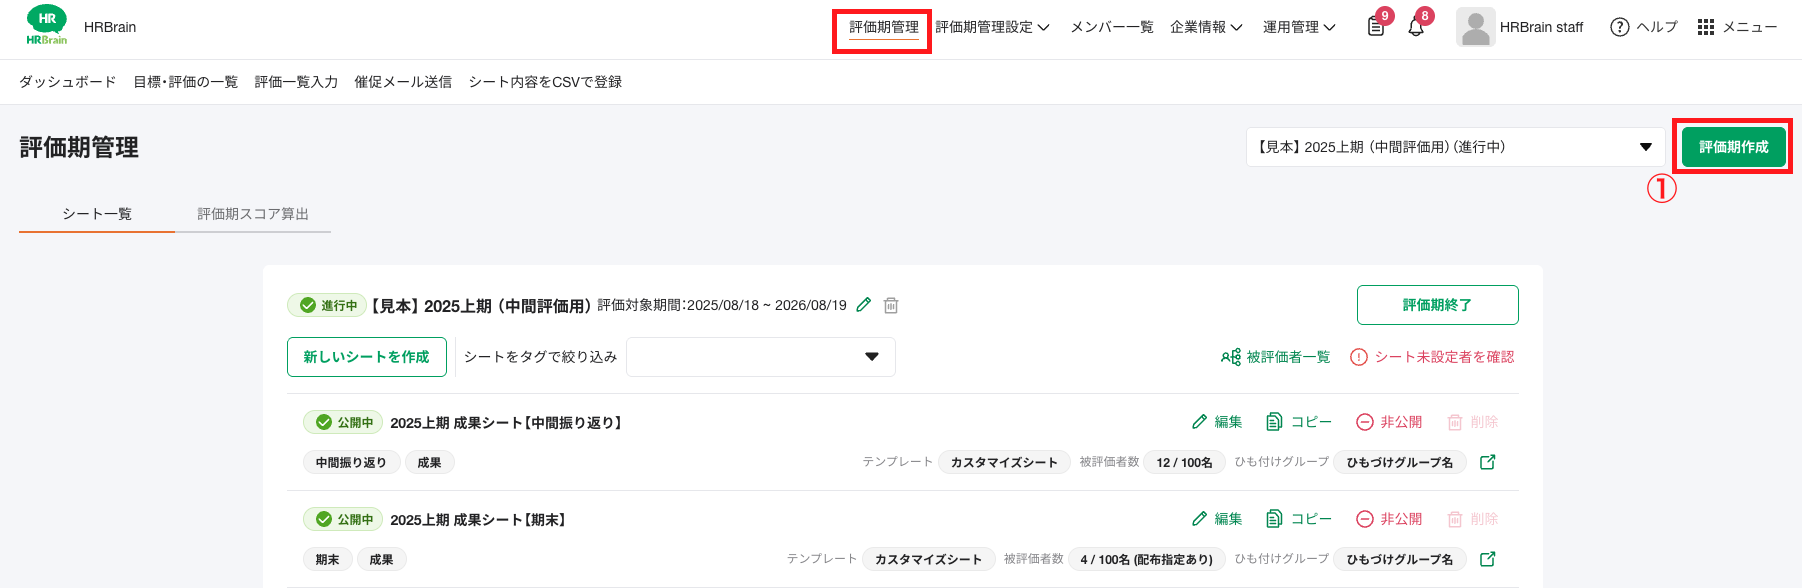Viewport: 1802px width, 588px height.
Task: Open シート未設定者を確認 link
Action: coord(1432,357)
